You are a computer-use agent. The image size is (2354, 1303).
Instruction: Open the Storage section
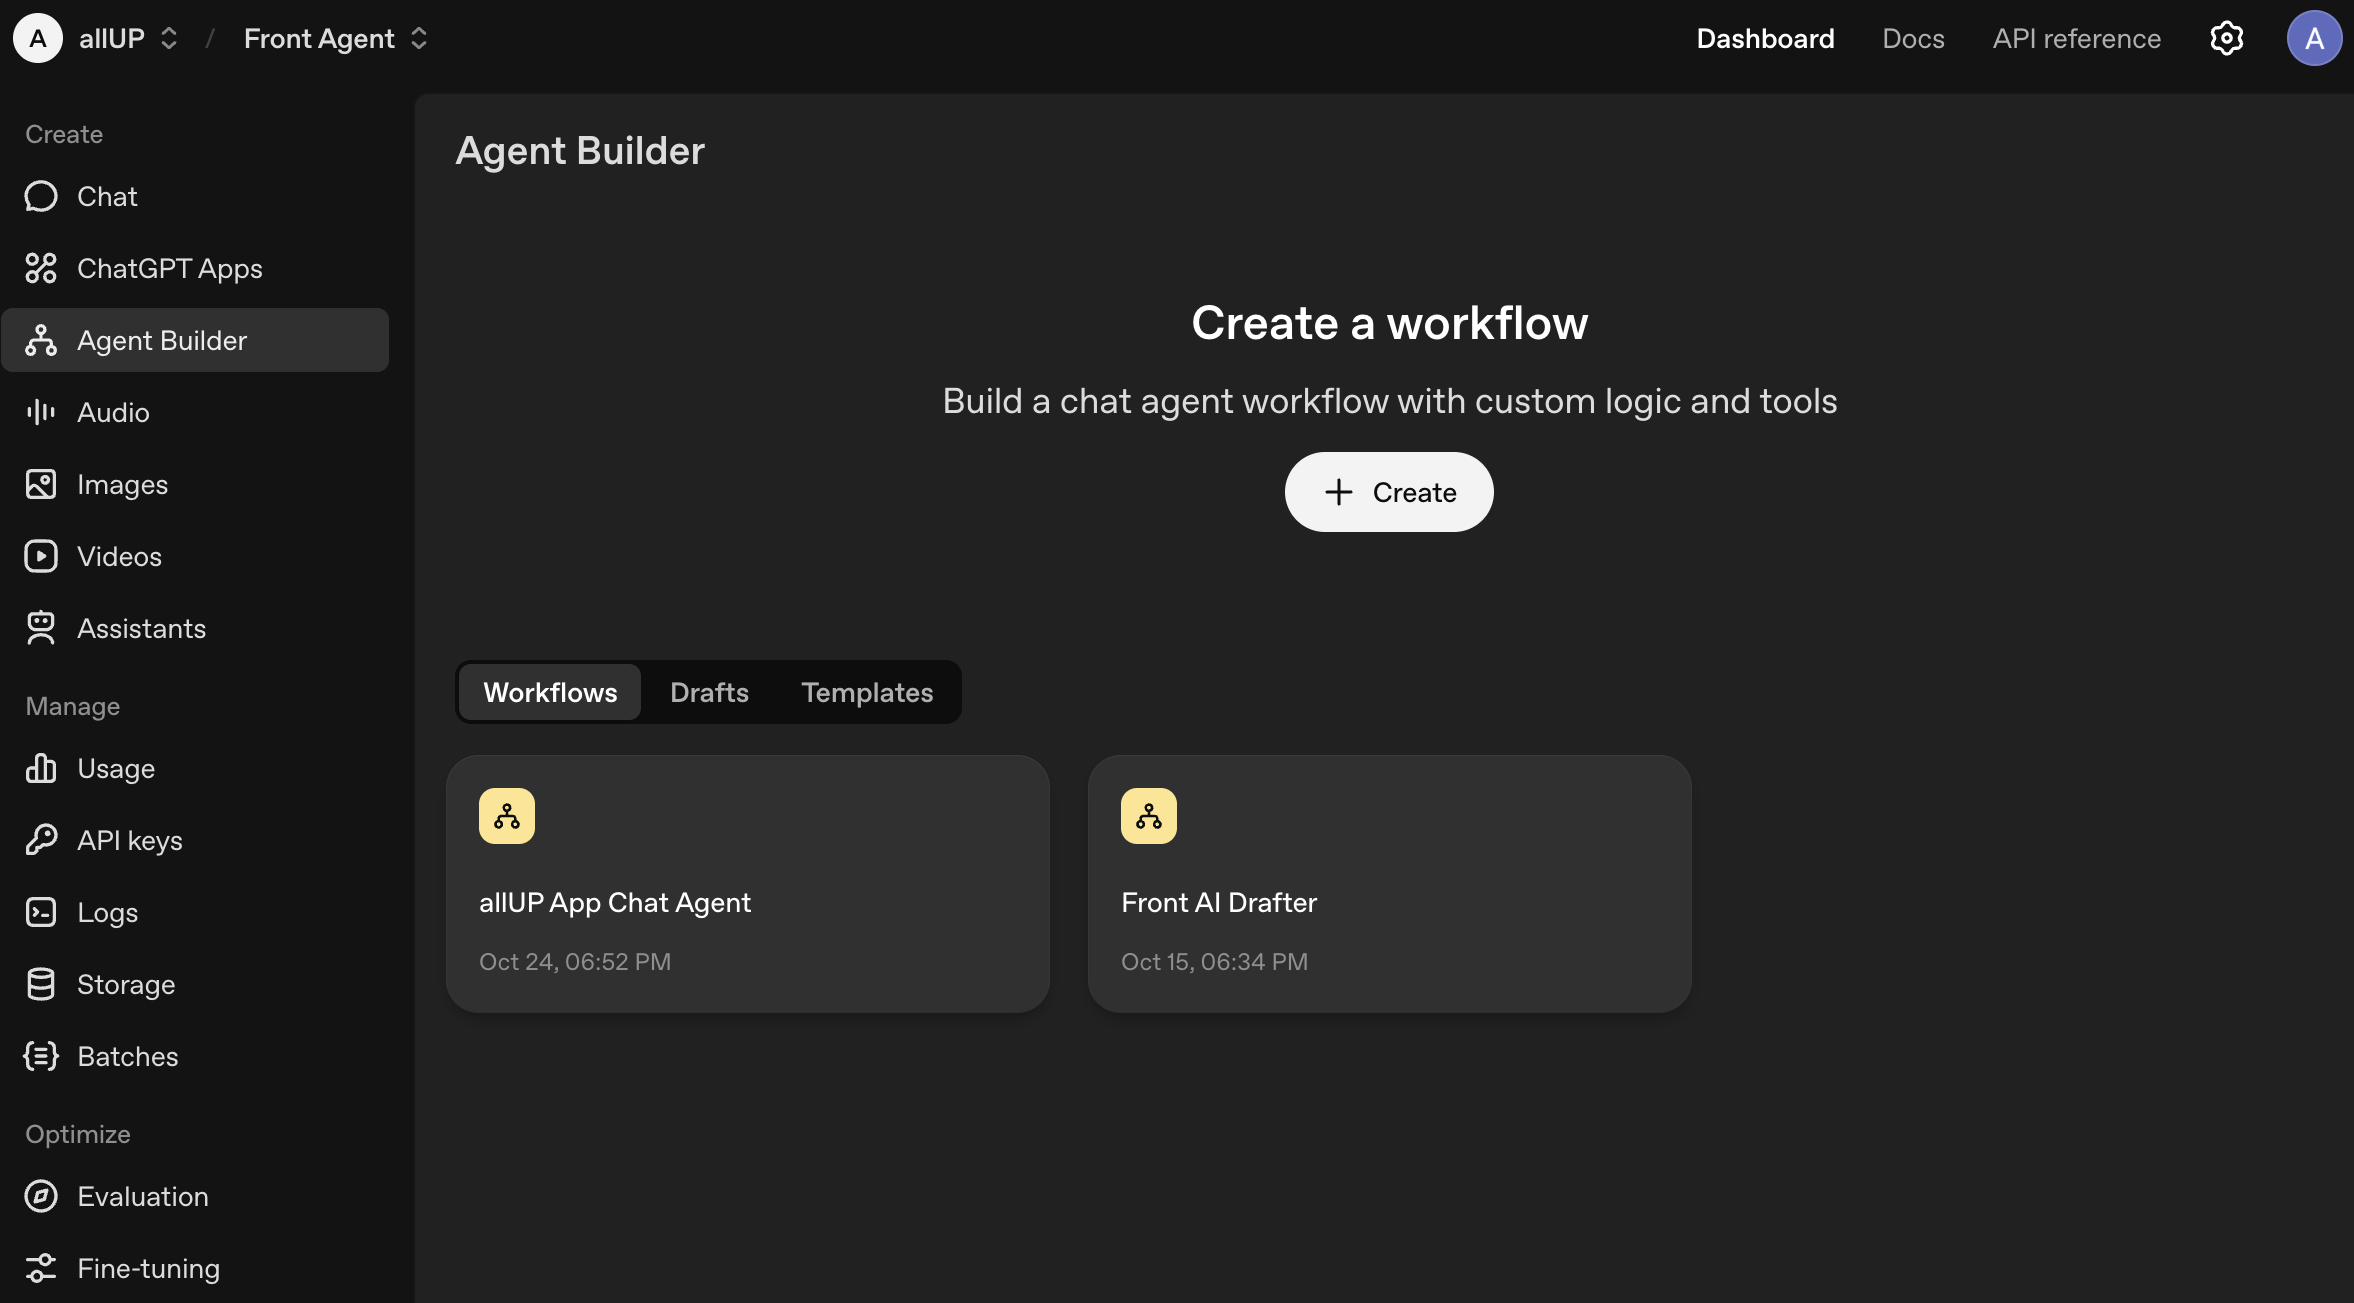pyautogui.click(x=126, y=984)
